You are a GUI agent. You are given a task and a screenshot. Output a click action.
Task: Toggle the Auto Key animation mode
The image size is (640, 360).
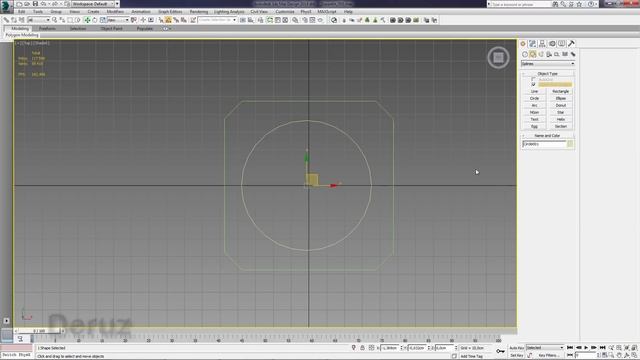(516, 348)
